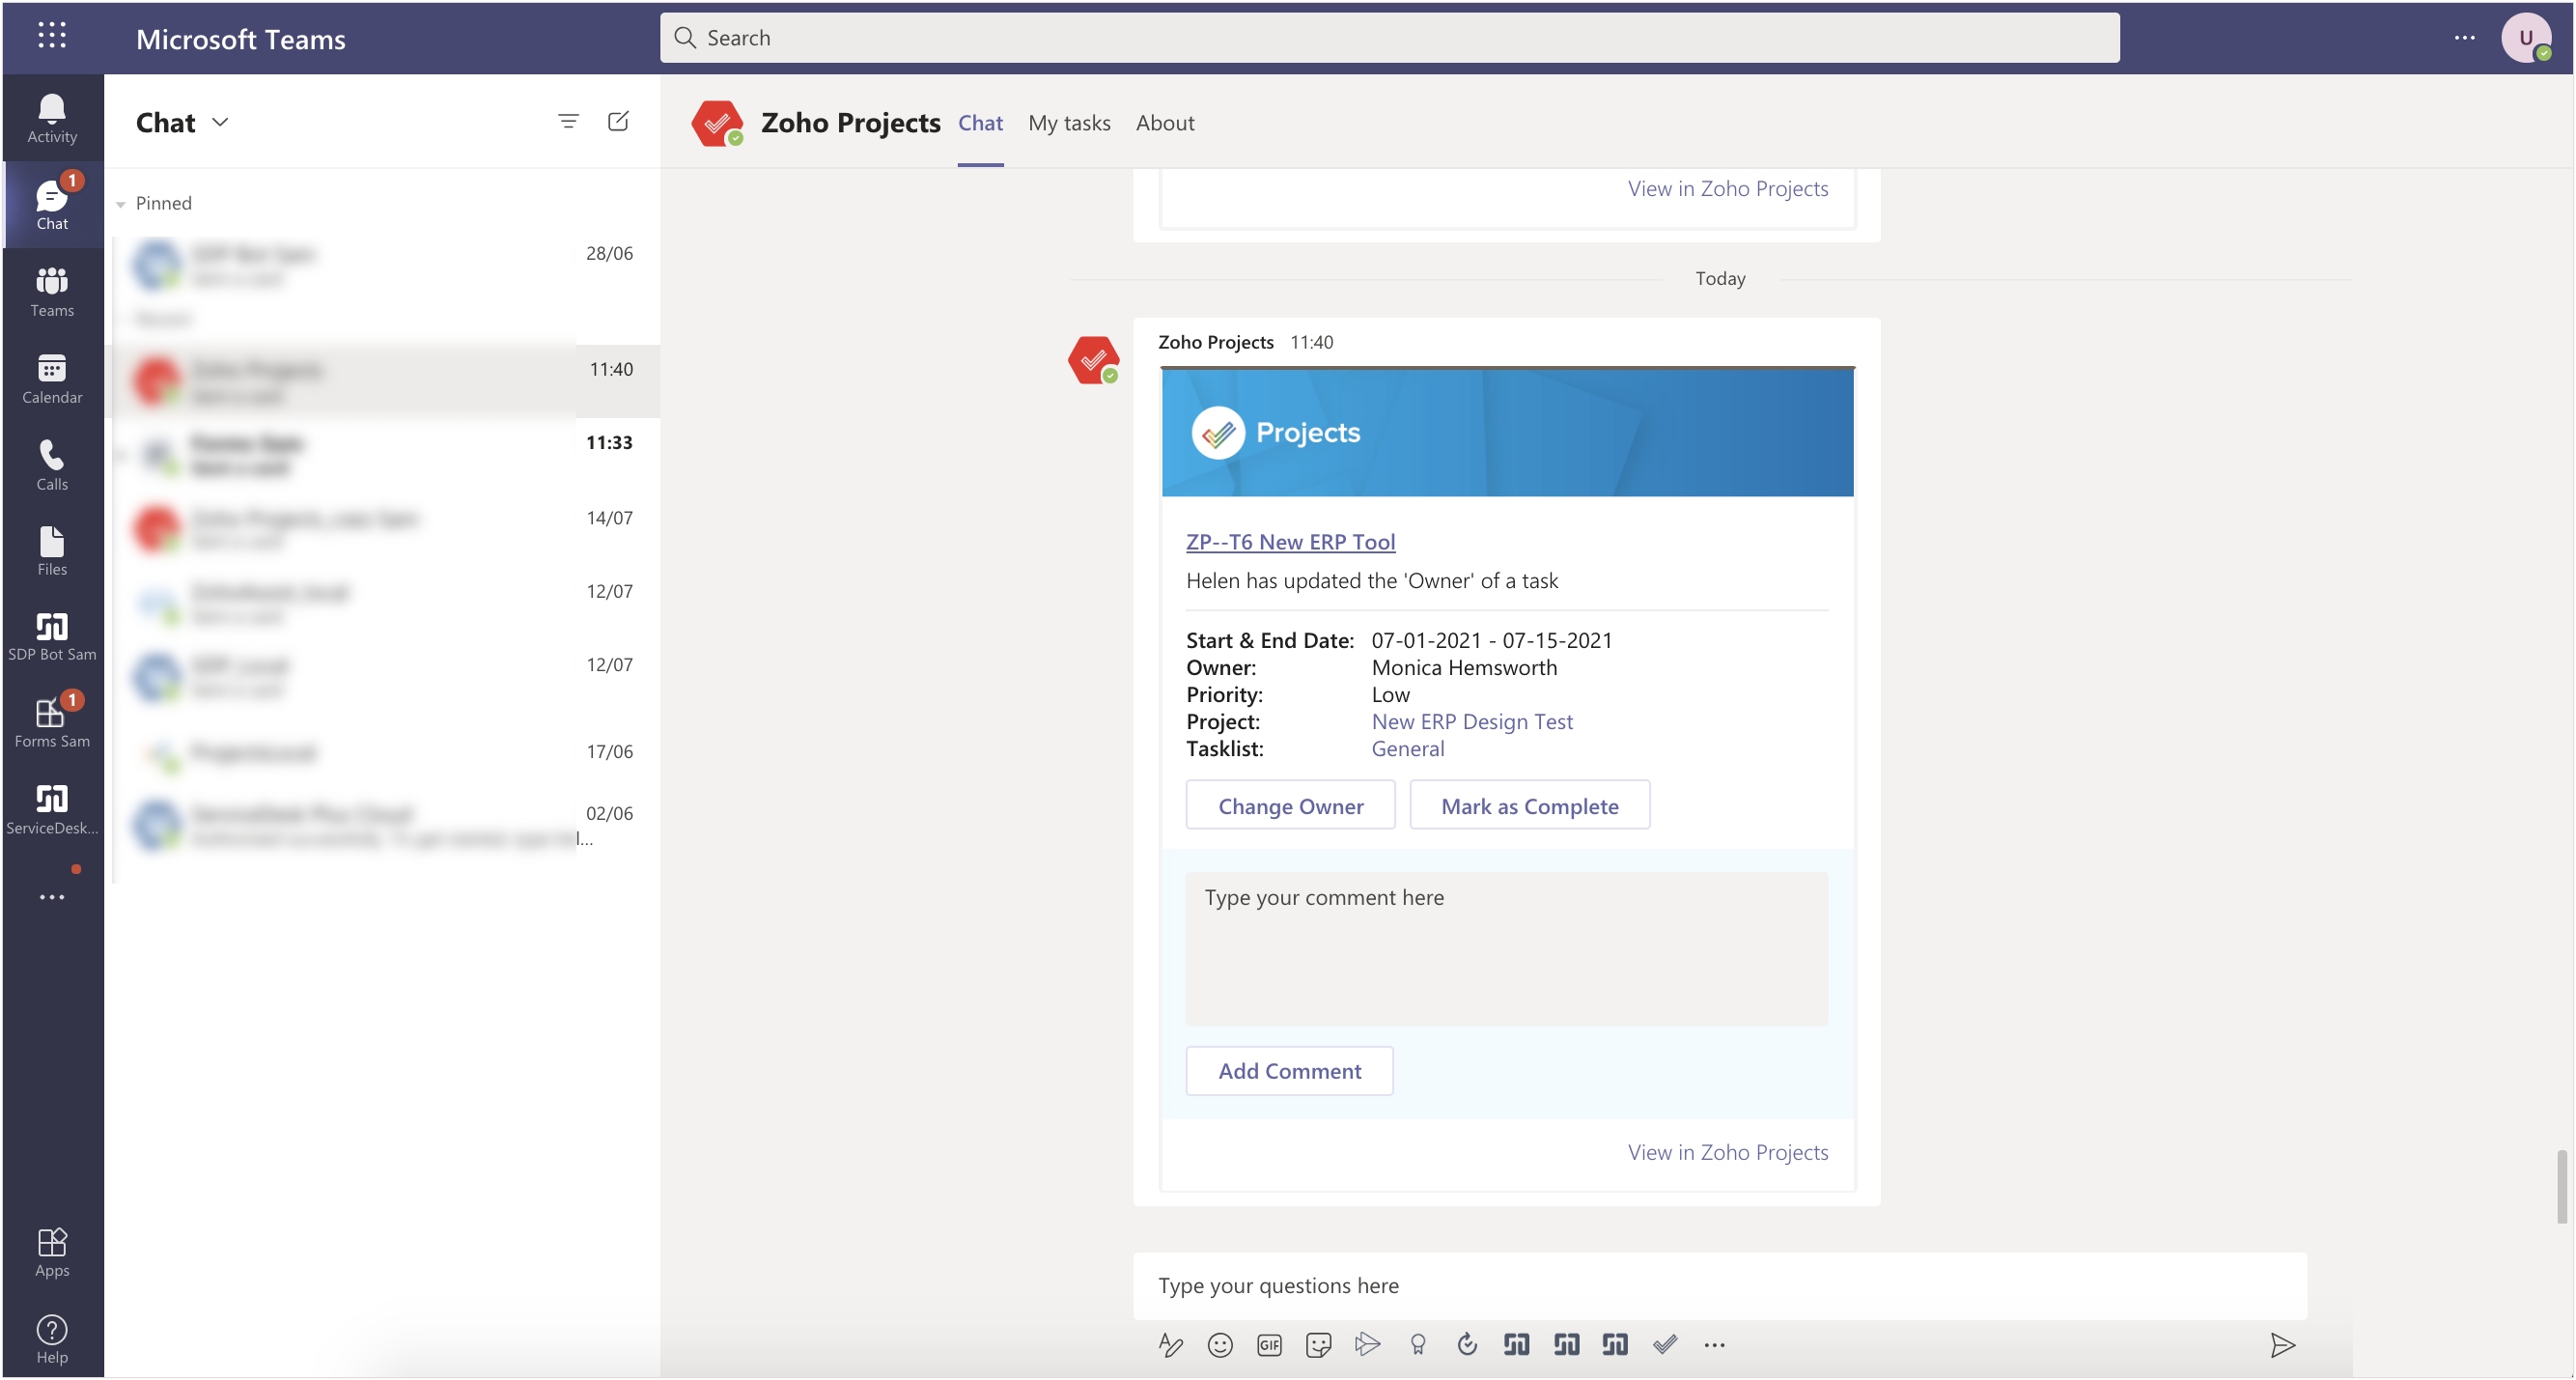Filter the chat list
This screenshot has width=2576, height=1380.
[x=568, y=121]
